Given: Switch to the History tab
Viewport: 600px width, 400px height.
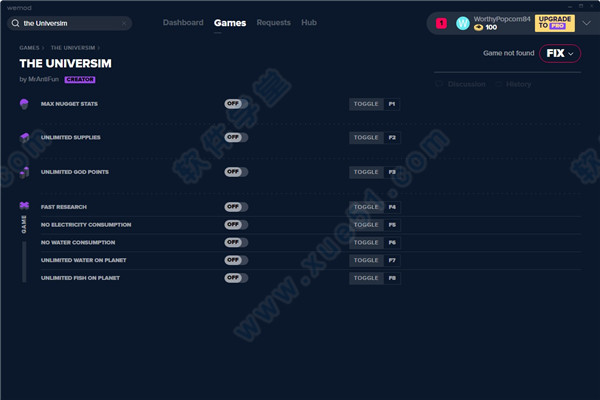Looking at the screenshot, I should [x=518, y=84].
